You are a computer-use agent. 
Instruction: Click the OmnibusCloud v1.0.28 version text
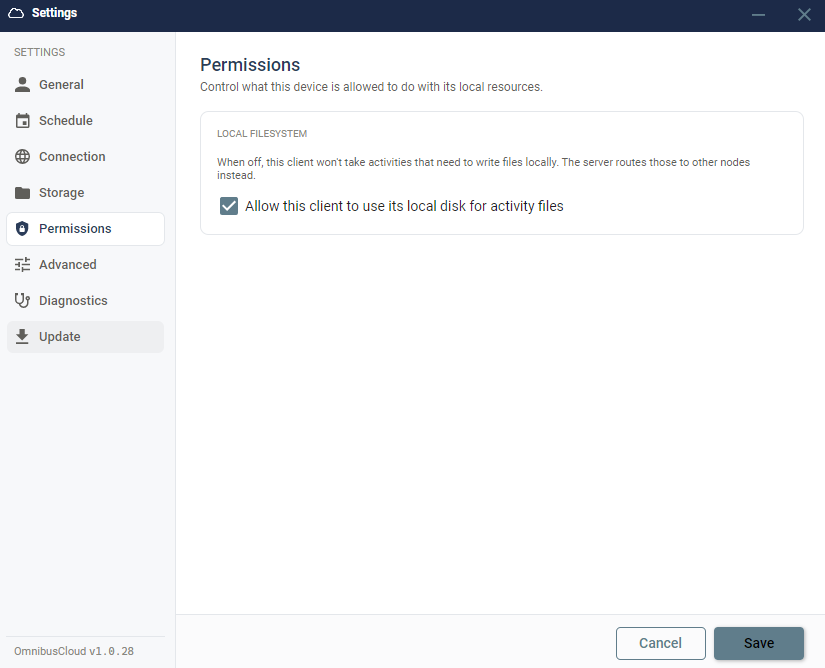(74, 651)
